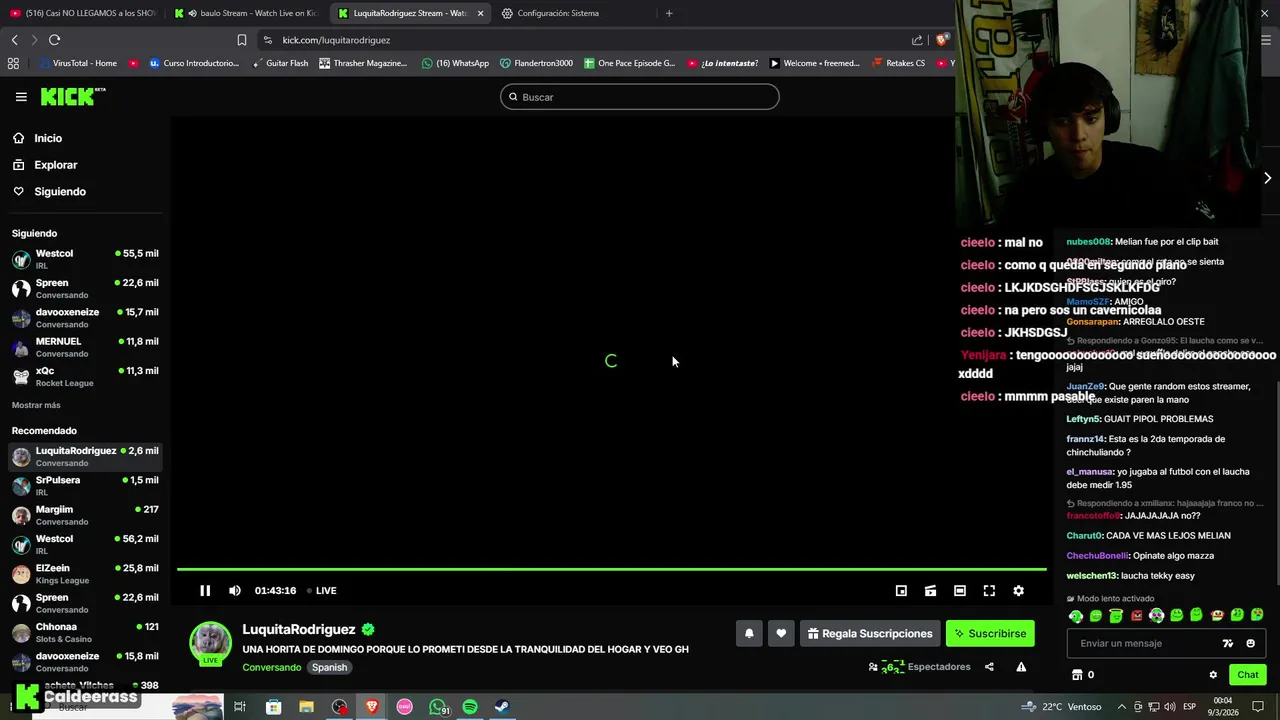1280x720 pixels.
Task: Bookmark this page in the address bar
Action: pyautogui.click(x=241, y=40)
